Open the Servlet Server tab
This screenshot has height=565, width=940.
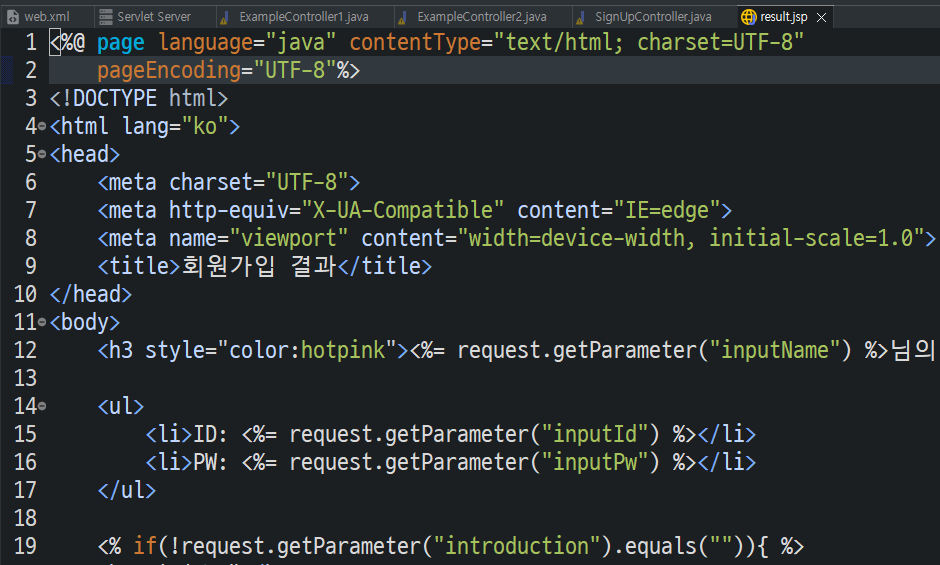(153, 17)
